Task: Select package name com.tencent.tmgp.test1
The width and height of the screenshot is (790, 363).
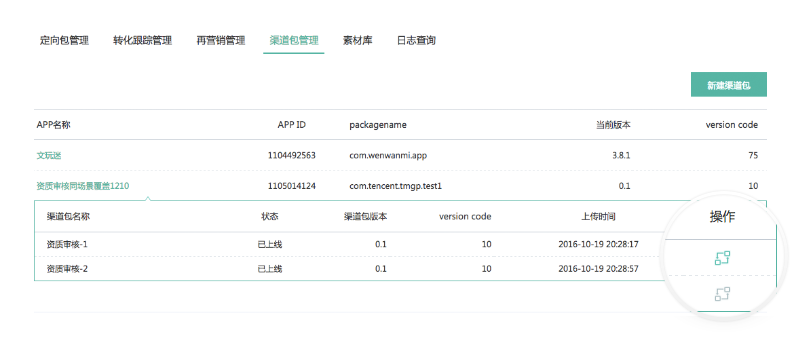Action: pyautogui.click(x=396, y=186)
